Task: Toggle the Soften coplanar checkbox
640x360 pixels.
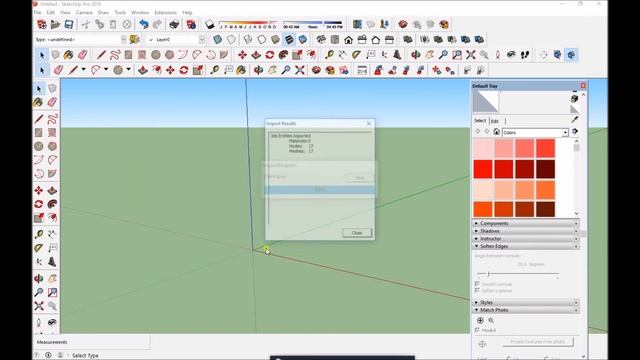Action: (477, 290)
